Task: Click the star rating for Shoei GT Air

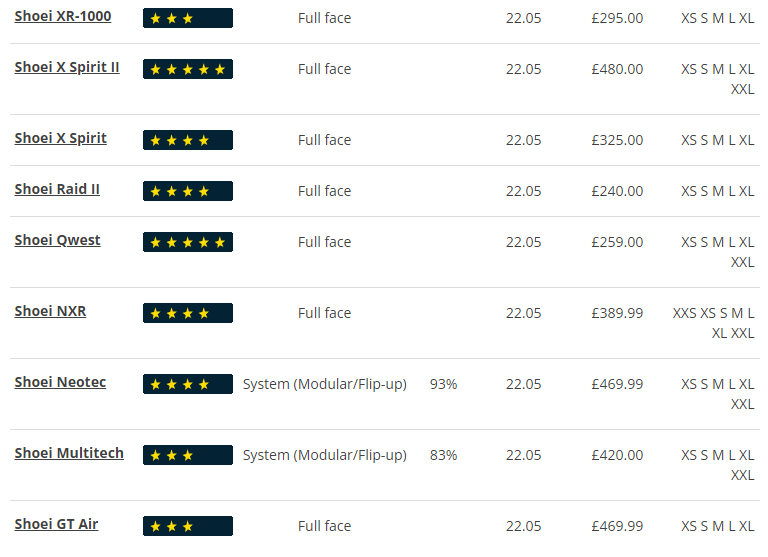Action: [x=188, y=526]
